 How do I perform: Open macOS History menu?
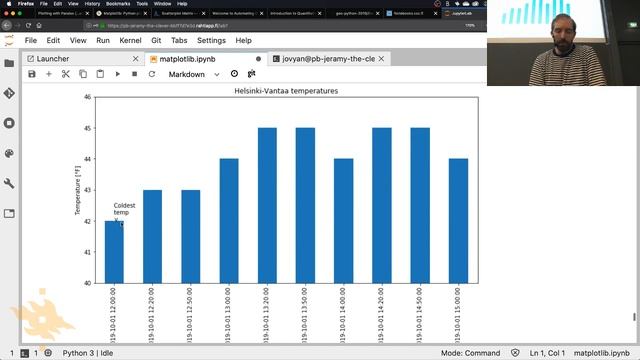pyautogui.click(x=92, y=4)
